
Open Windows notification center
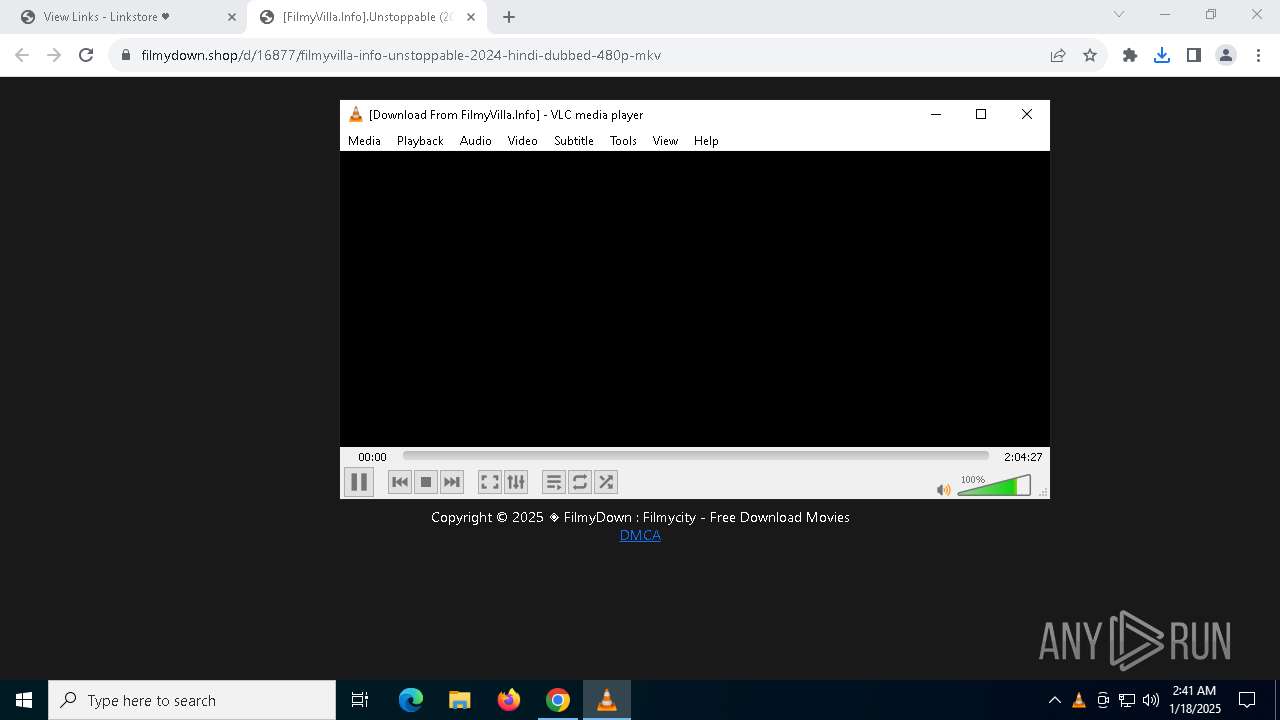pyautogui.click(x=1247, y=700)
